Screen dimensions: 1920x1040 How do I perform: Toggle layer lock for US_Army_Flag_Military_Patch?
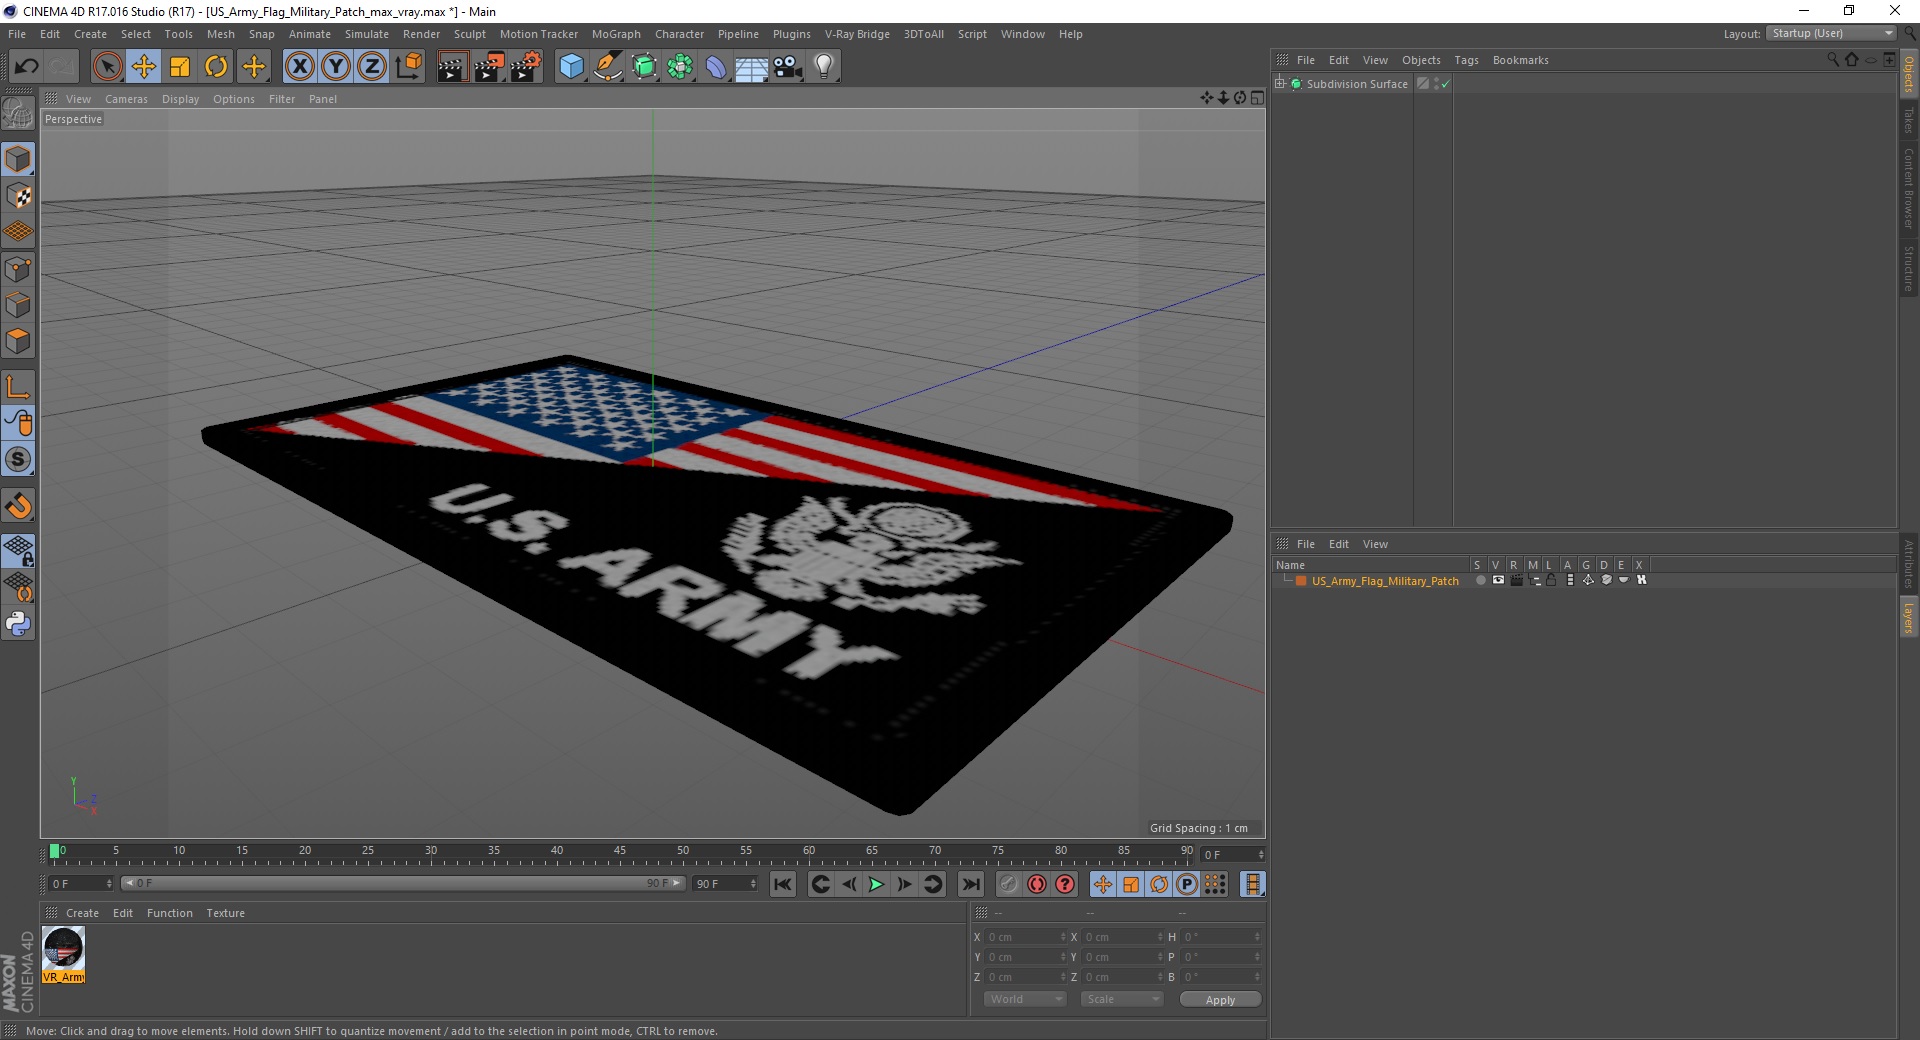tap(1551, 580)
